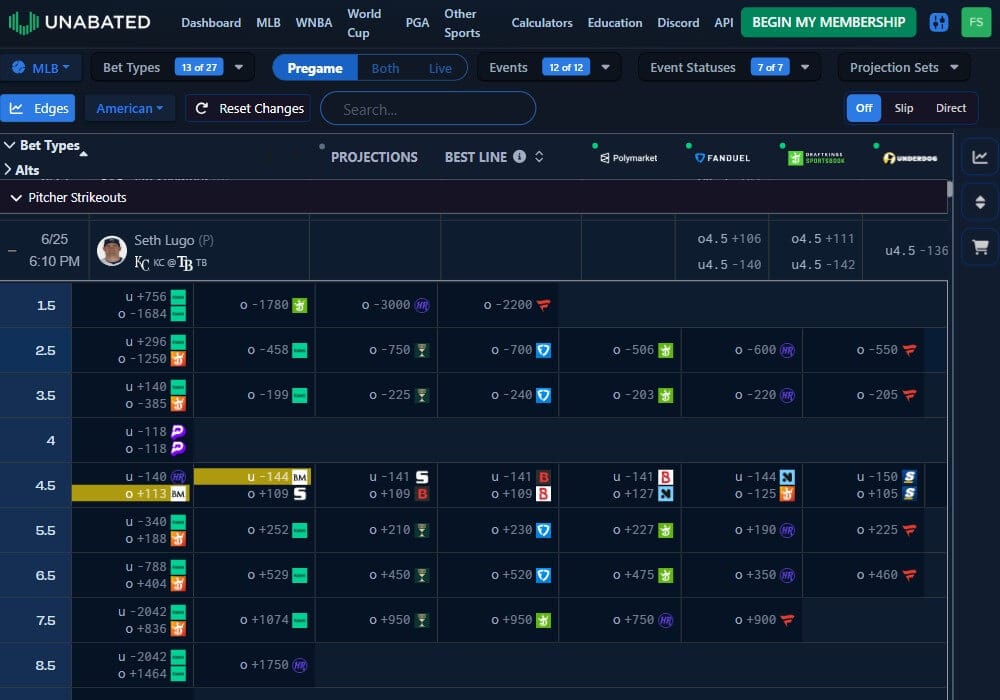Click the DraftKings Sportsbook column logo

pyautogui.click(x=816, y=157)
